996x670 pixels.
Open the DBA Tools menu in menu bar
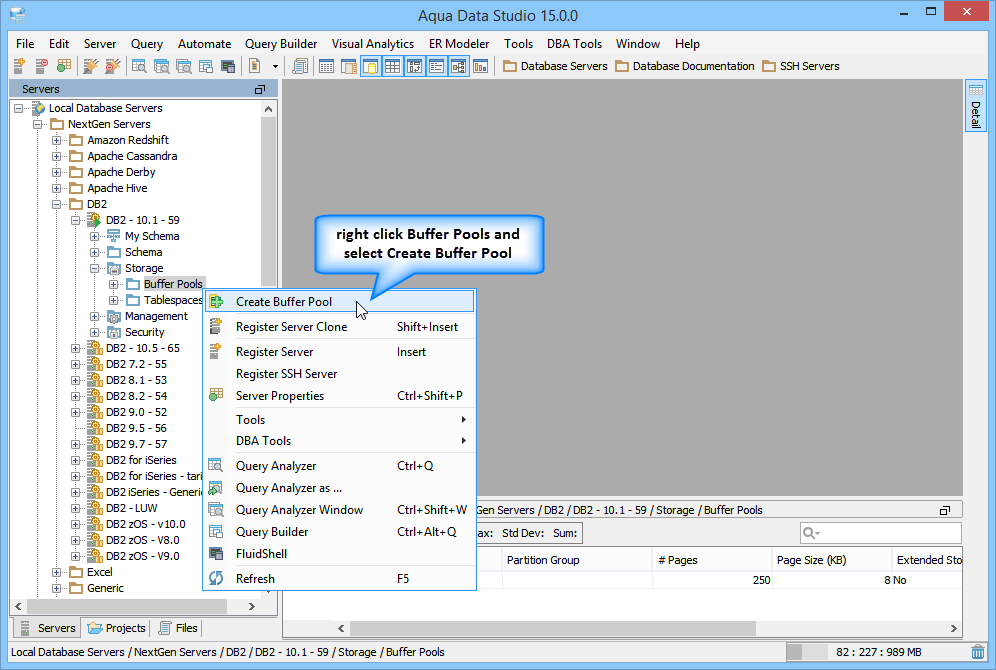click(x=574, y=44)
